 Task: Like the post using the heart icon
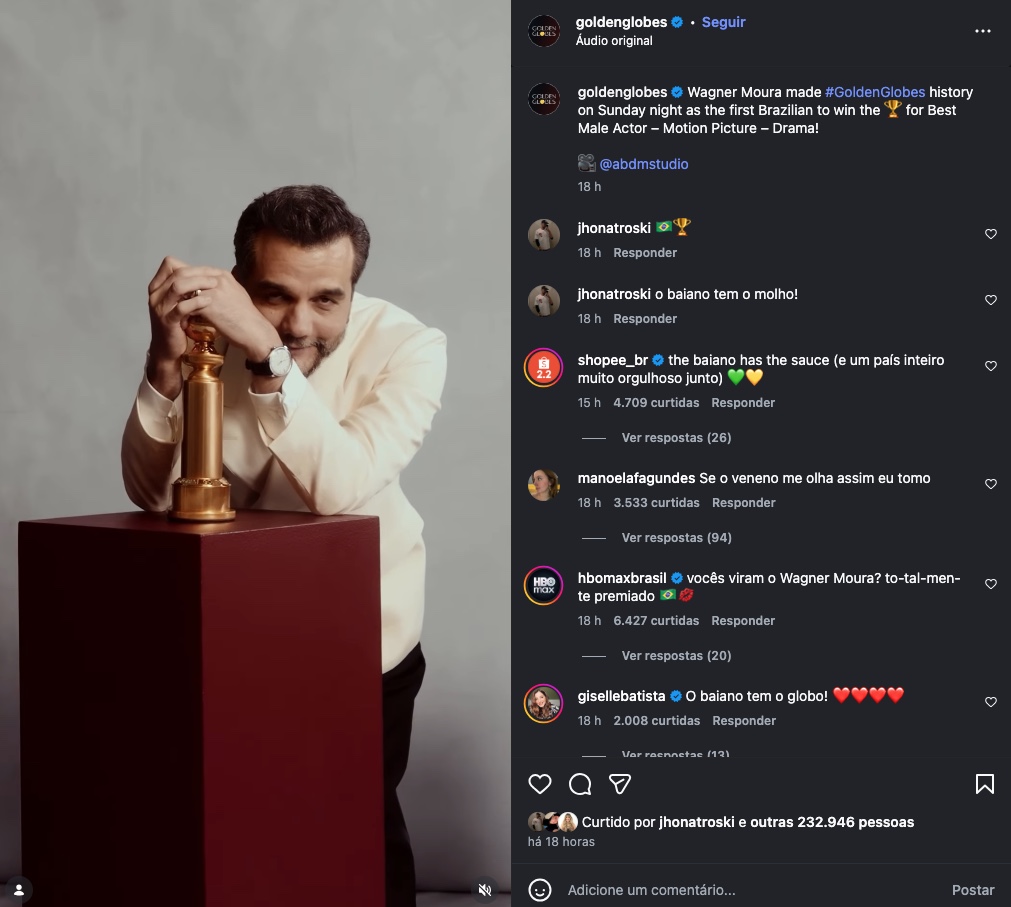click(540, 784)
